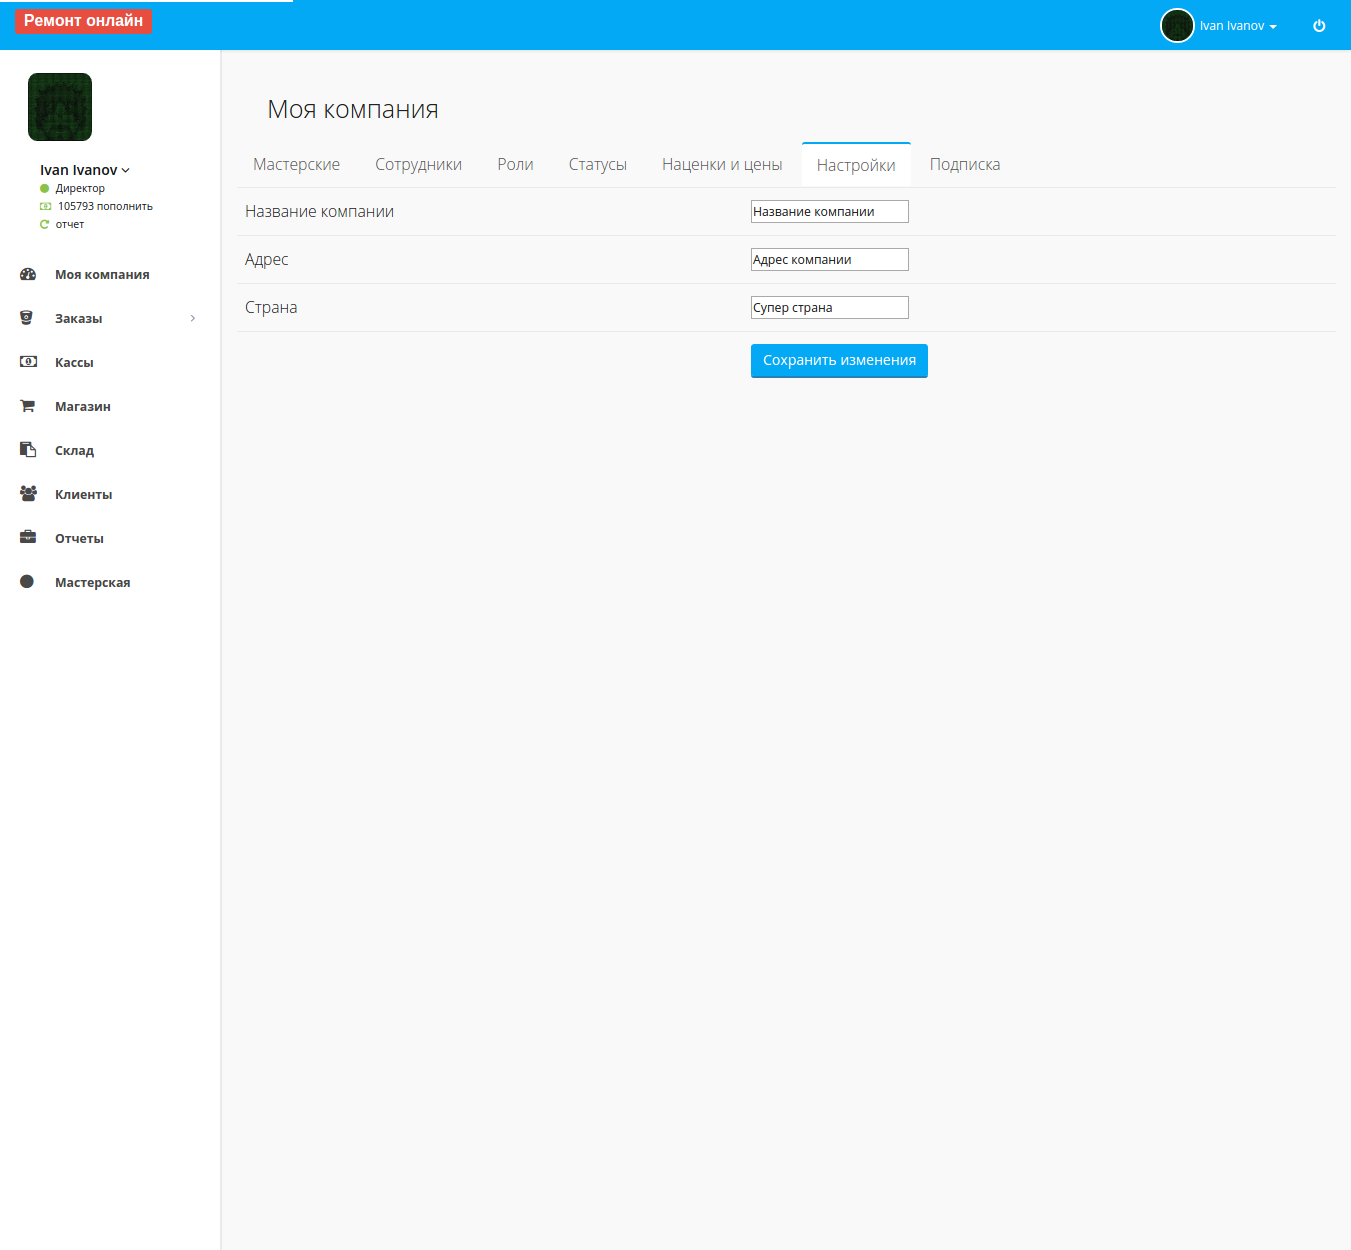Select the Настройки tab

coord(856,165)
